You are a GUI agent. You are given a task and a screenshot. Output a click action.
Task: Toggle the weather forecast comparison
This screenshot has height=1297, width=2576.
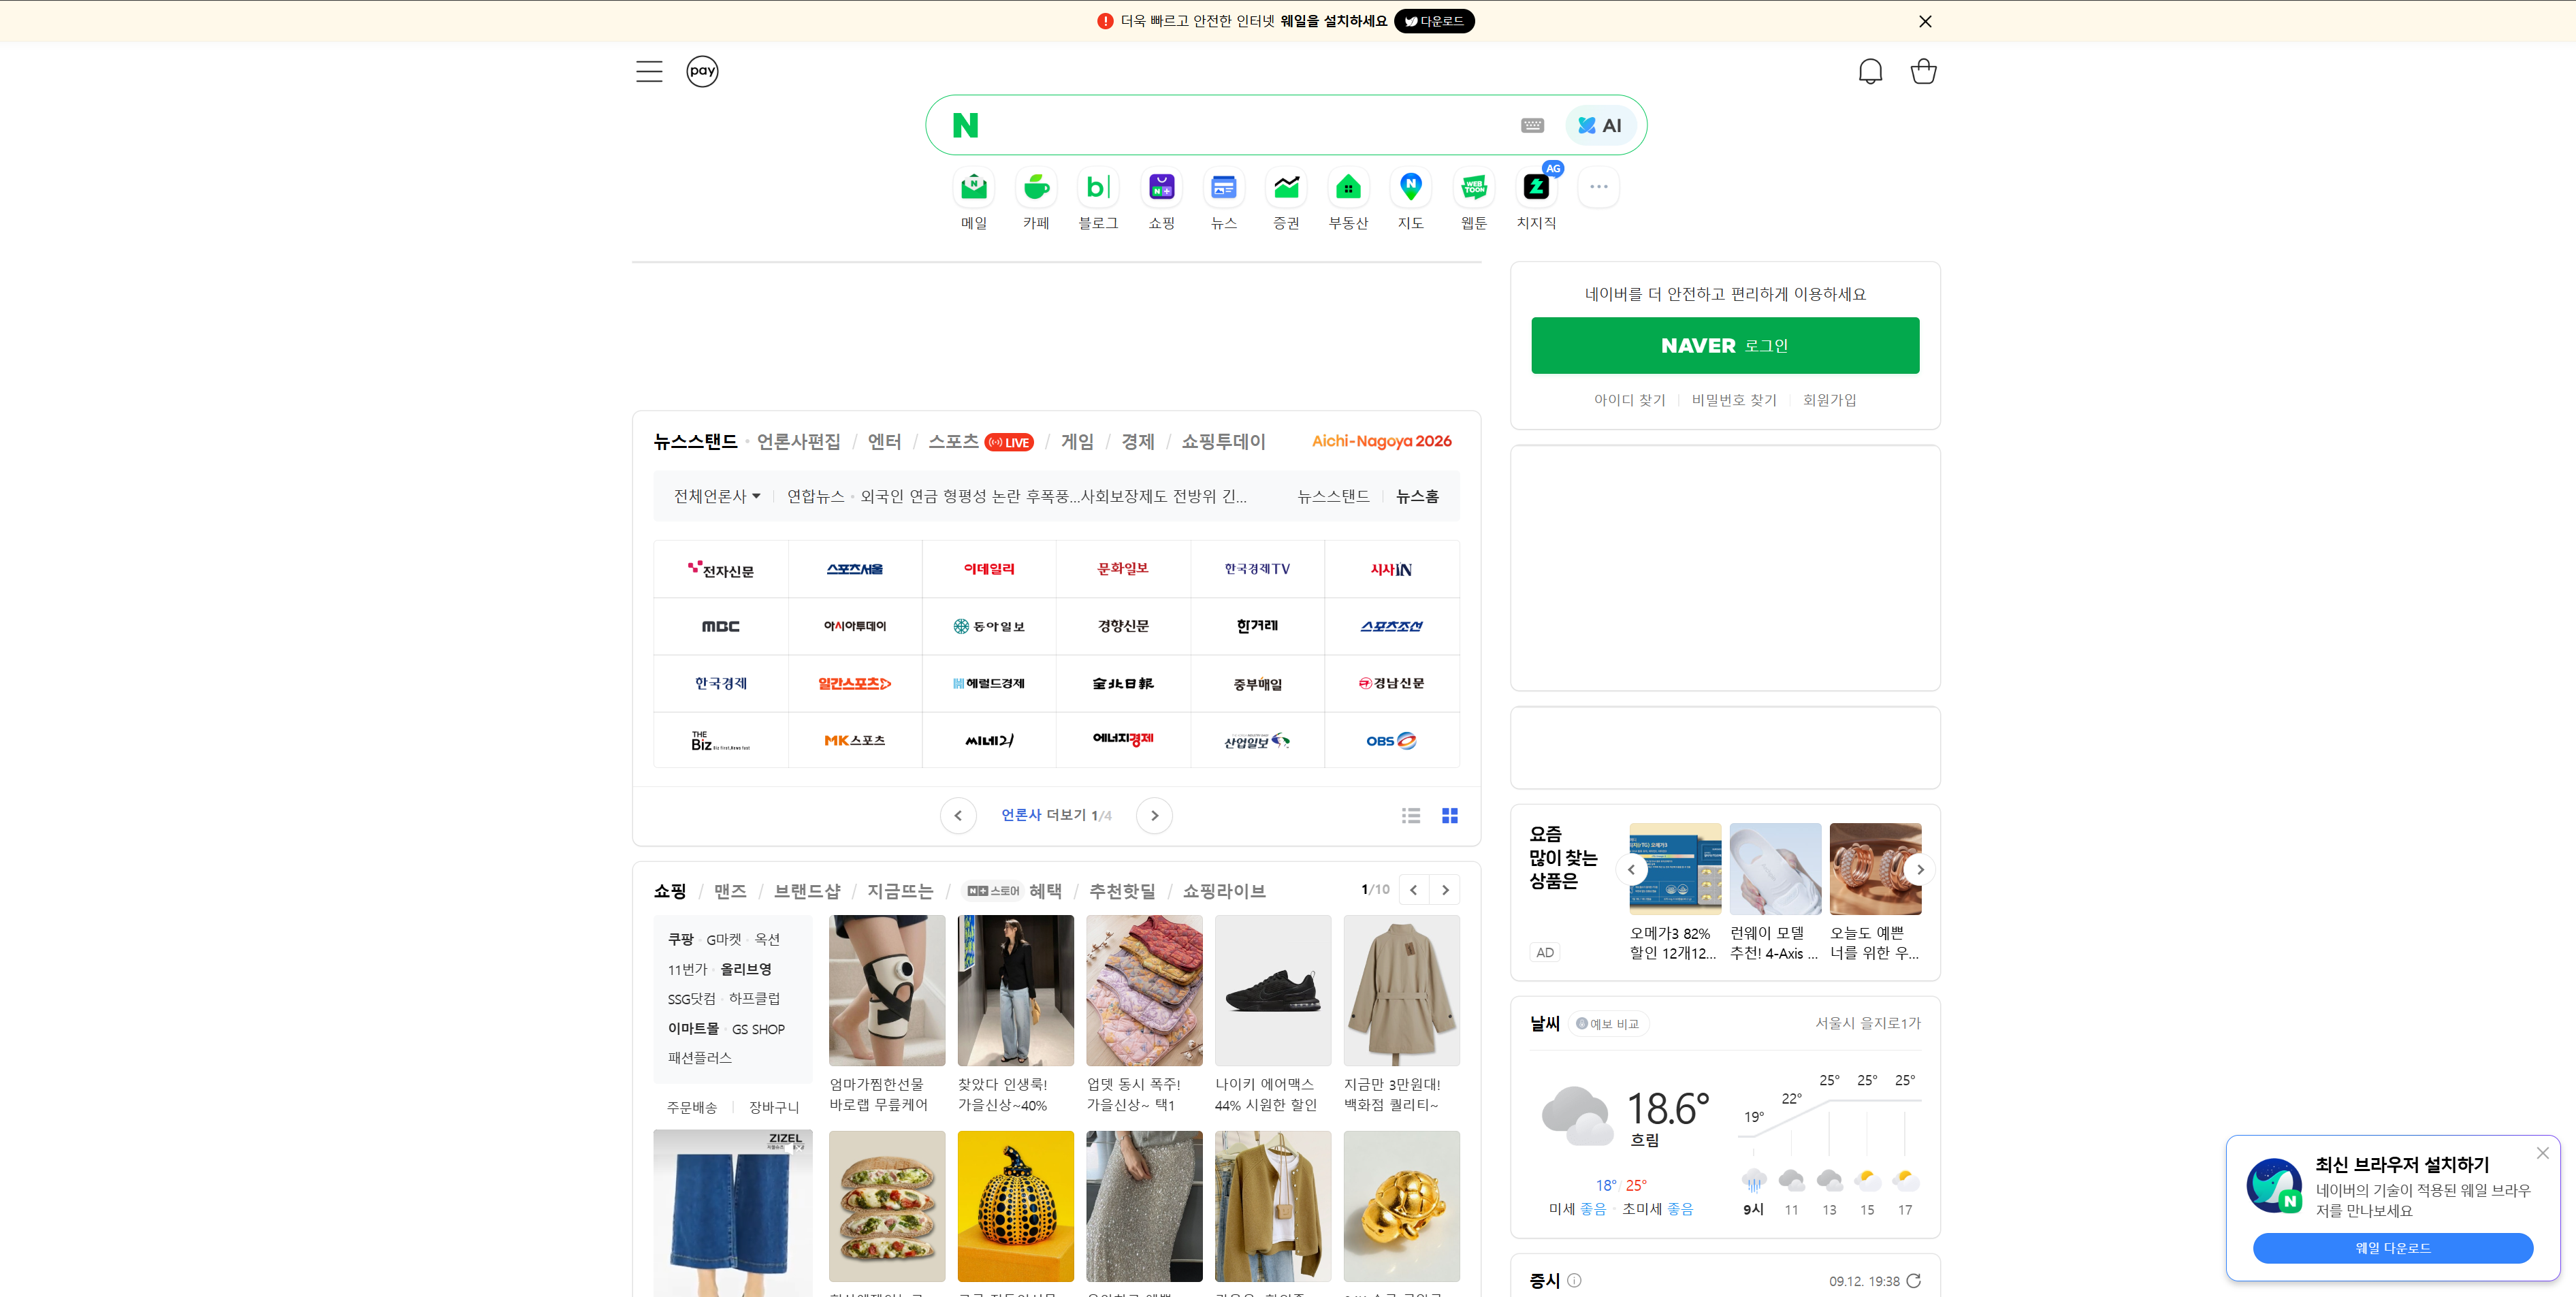(x=1608, y=1024)
